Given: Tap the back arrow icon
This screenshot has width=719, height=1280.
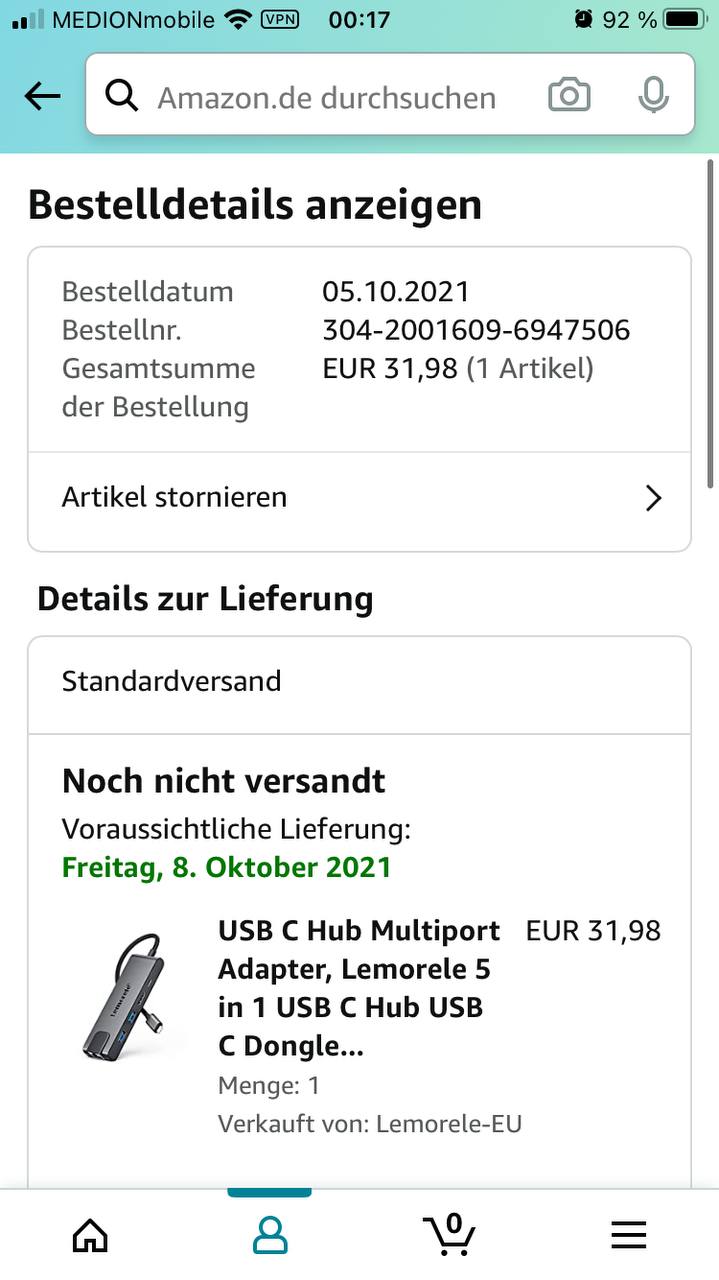Looking at the screenshot, I should [42, 96].
